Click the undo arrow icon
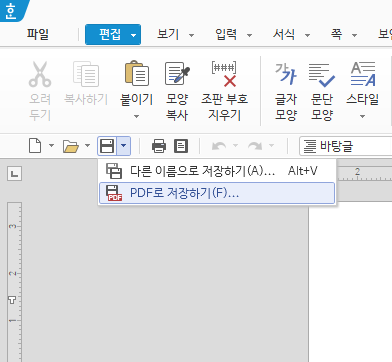The height and width of the screenshot is (362, 392). pos(219,146)
